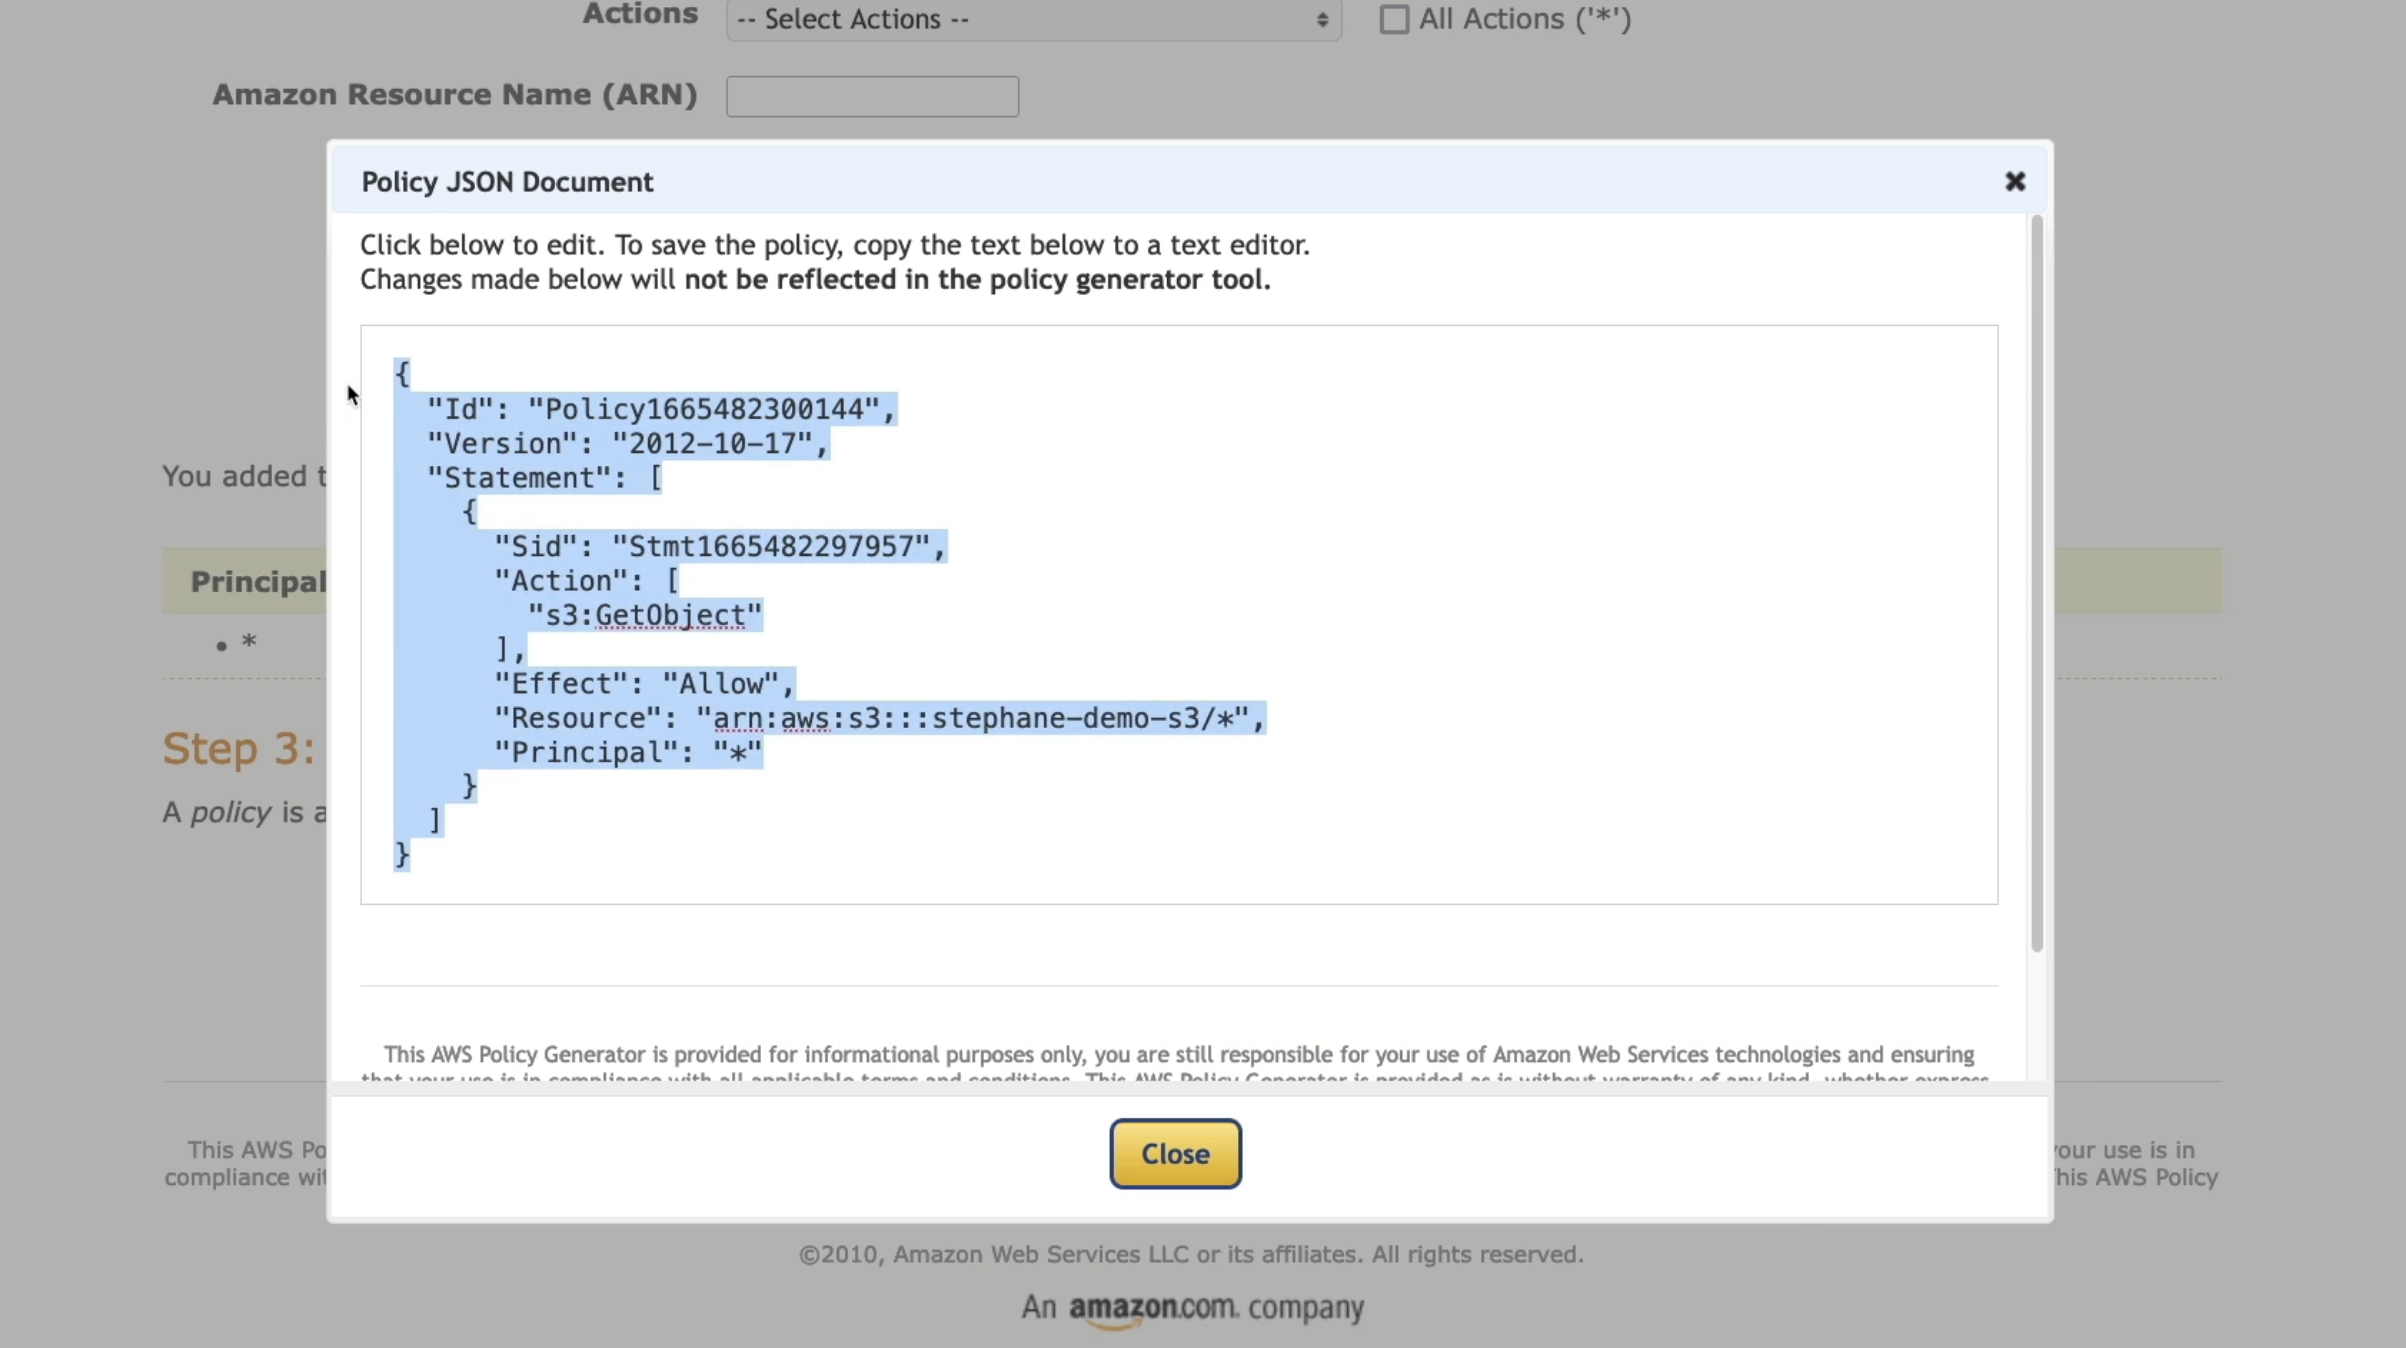The height and width of the screenshot is (1348, 2406).
Task: Click the yellow Close button
Action: 1175,1153
